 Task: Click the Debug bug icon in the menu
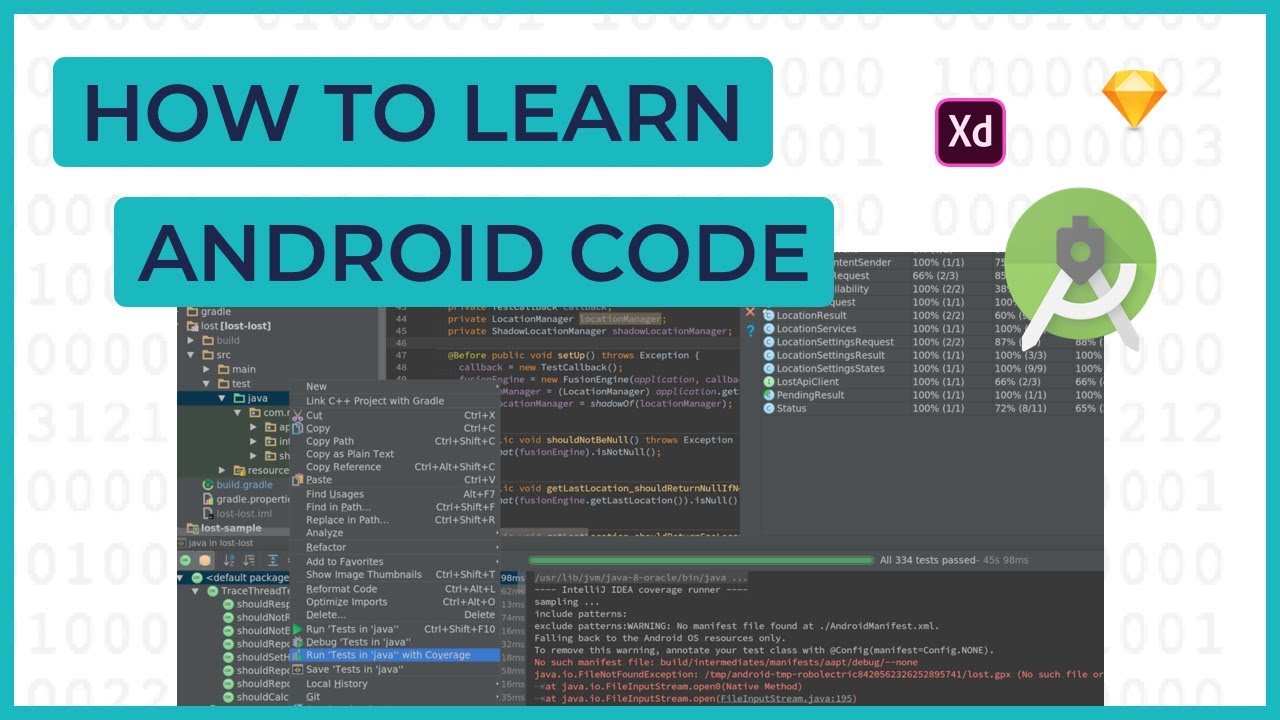pyautogui.click(x=297, y=642)
